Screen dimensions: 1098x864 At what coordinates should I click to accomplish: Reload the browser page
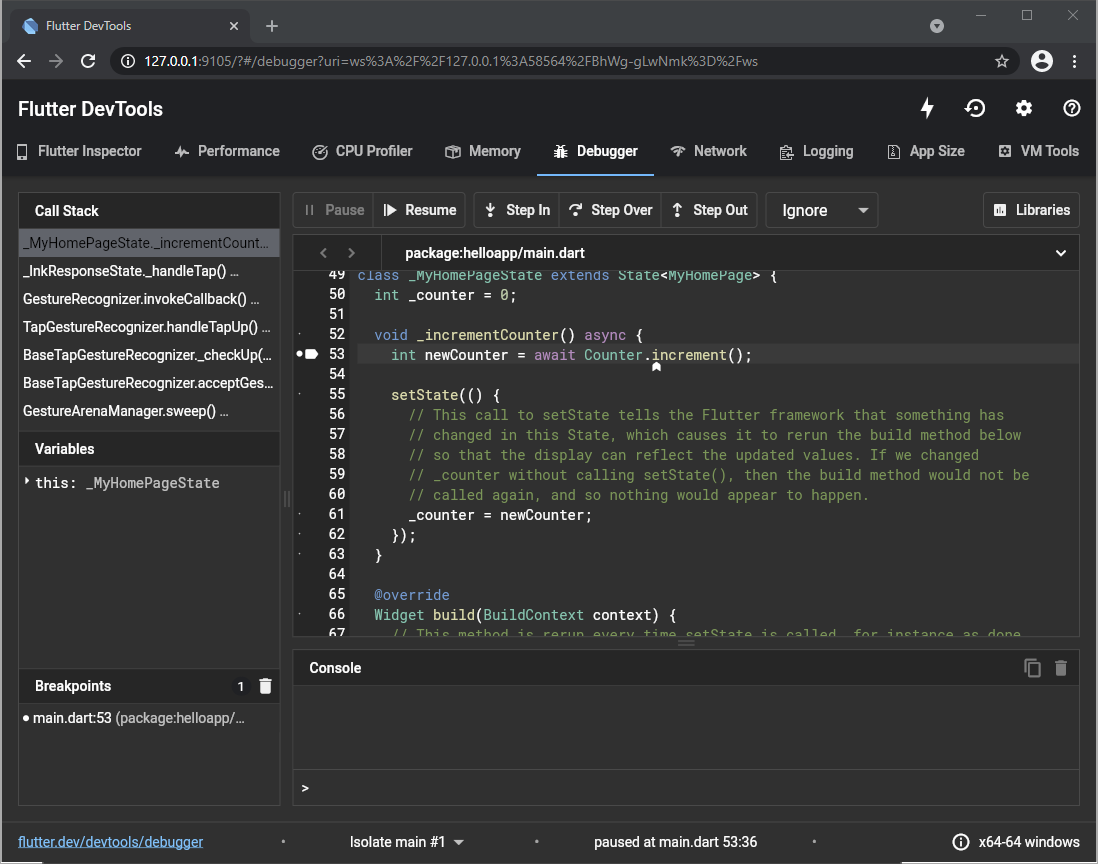[88, 61]
